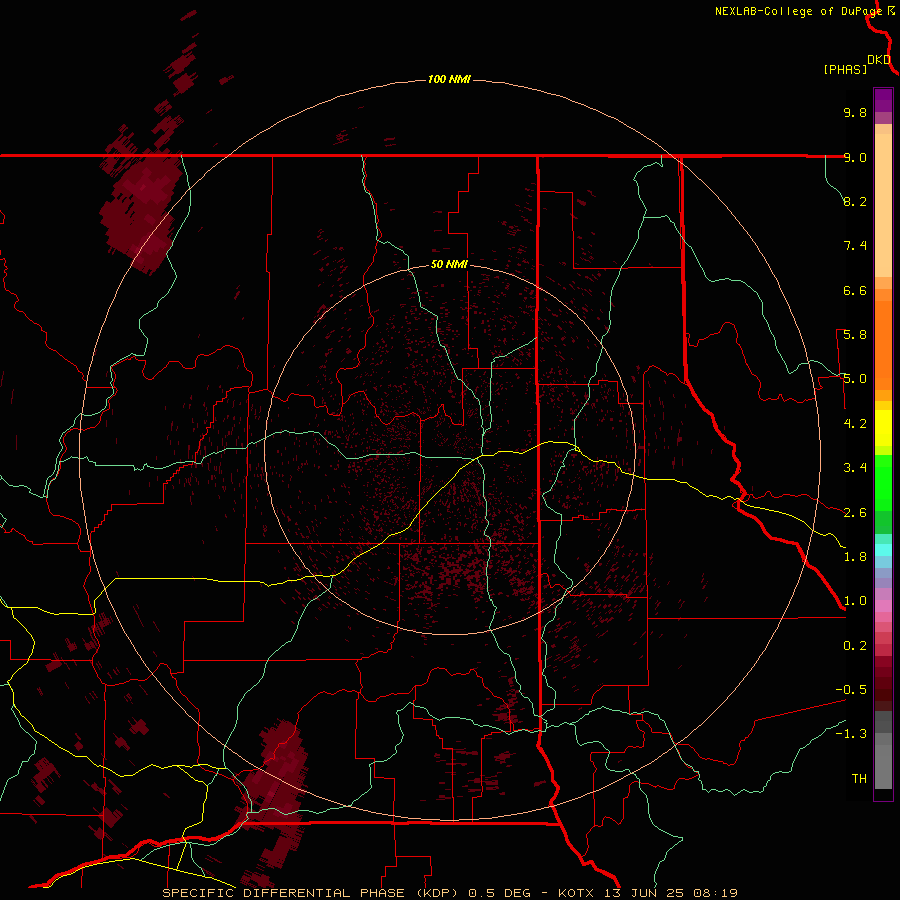900x900 pixels.
Task: Click the 9.0 value on the scale
Action: pos(855,157)
